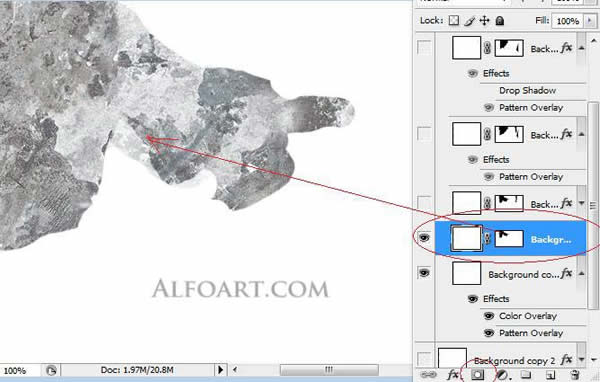Enable Lock image pixels brush icon
The height and width of the screenshot is (382, 600).
[x=469, y=21]
